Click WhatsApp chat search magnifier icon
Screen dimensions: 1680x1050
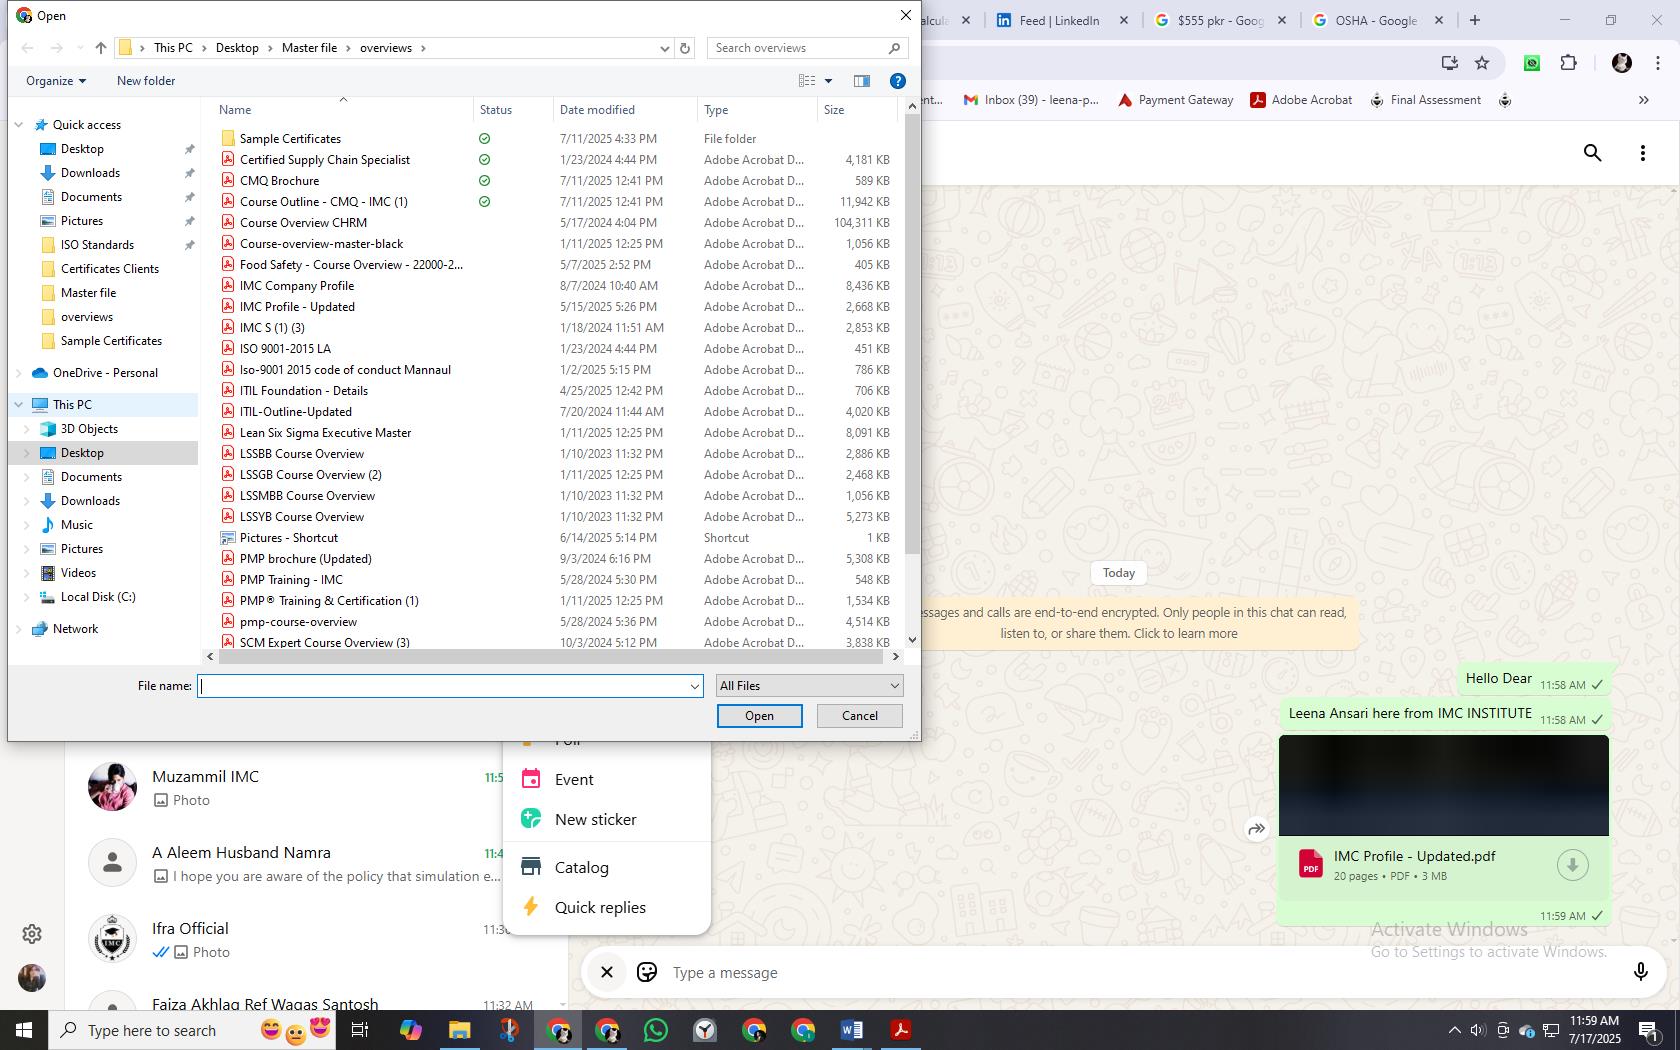(1592, 153)
